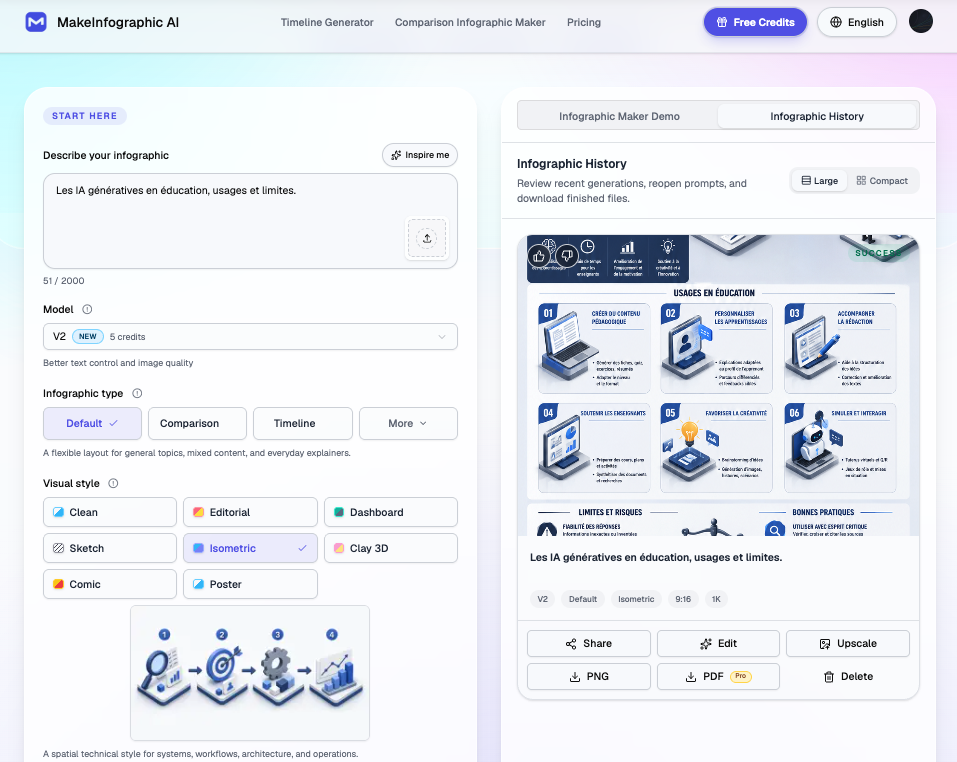The width and height of the screenshot is (957, 762).
Task: Click the MakeInfographic AI logo icon
Action: click(x=36, y=22)
